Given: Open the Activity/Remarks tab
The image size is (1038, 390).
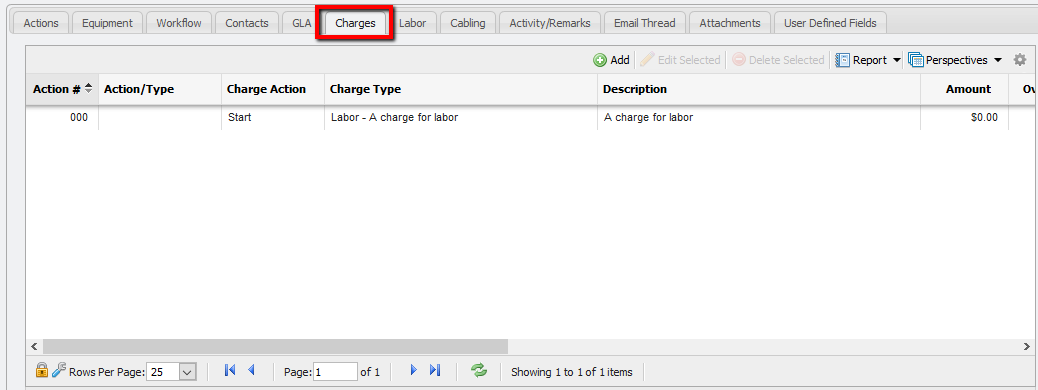Looking at the screenshot, I should pyautogui.click(x=550, y=23).
